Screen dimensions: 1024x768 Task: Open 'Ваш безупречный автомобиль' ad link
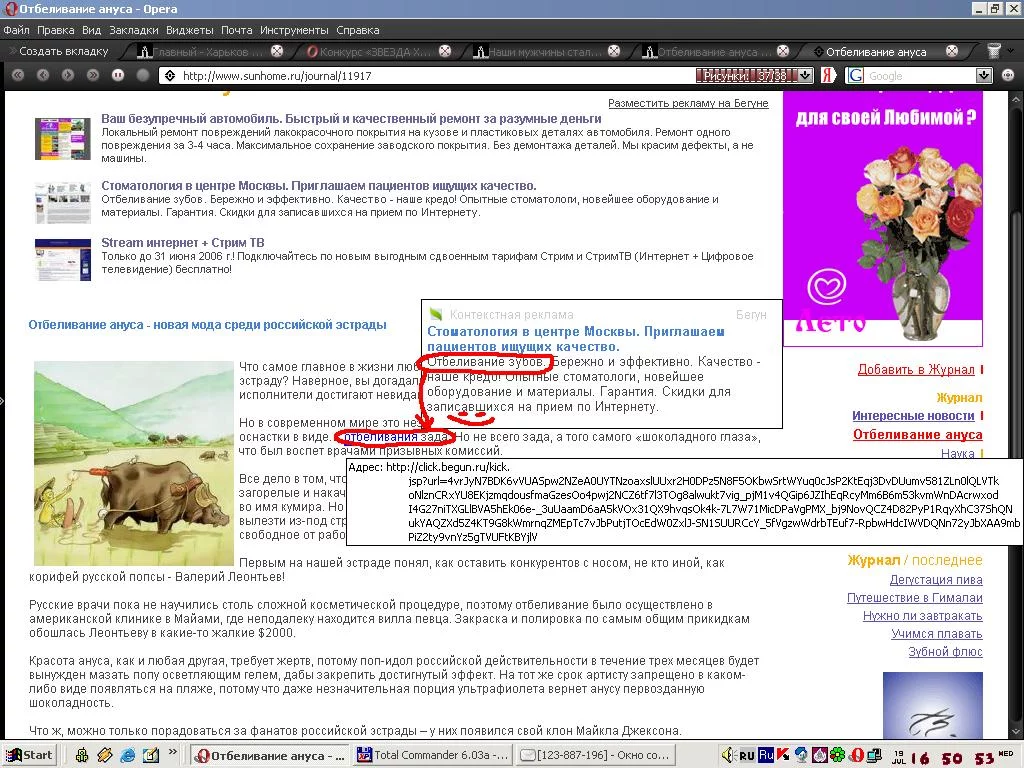(x=351, y=119)
